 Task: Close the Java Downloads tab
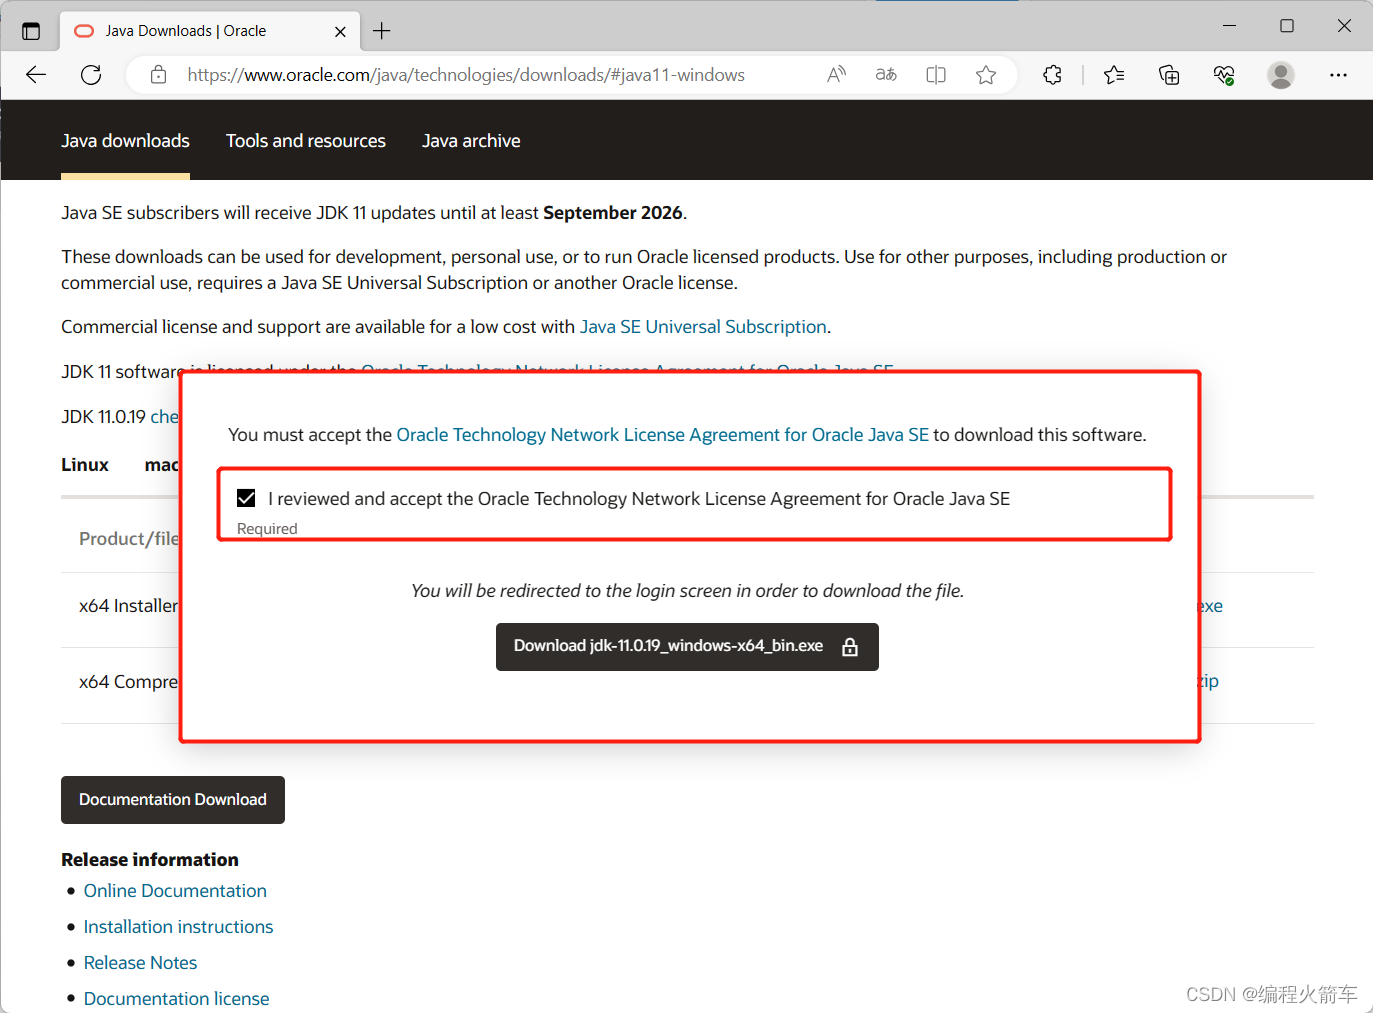pos(340,32)
